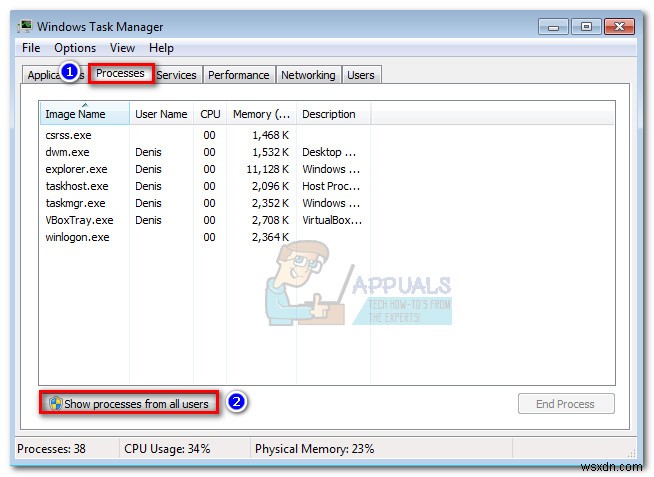This screenshot has height=477, width=654.
Task: Open the Performance tab
Action: [239, 75]
